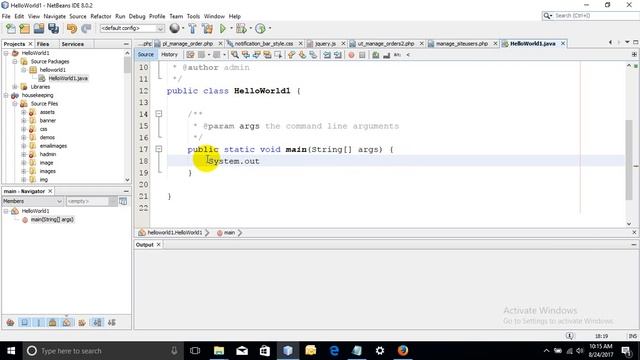Click Previous Bookmark icon in editor toolbar
The width and height of the screenshot is (640, 360).
pos(291,55)
